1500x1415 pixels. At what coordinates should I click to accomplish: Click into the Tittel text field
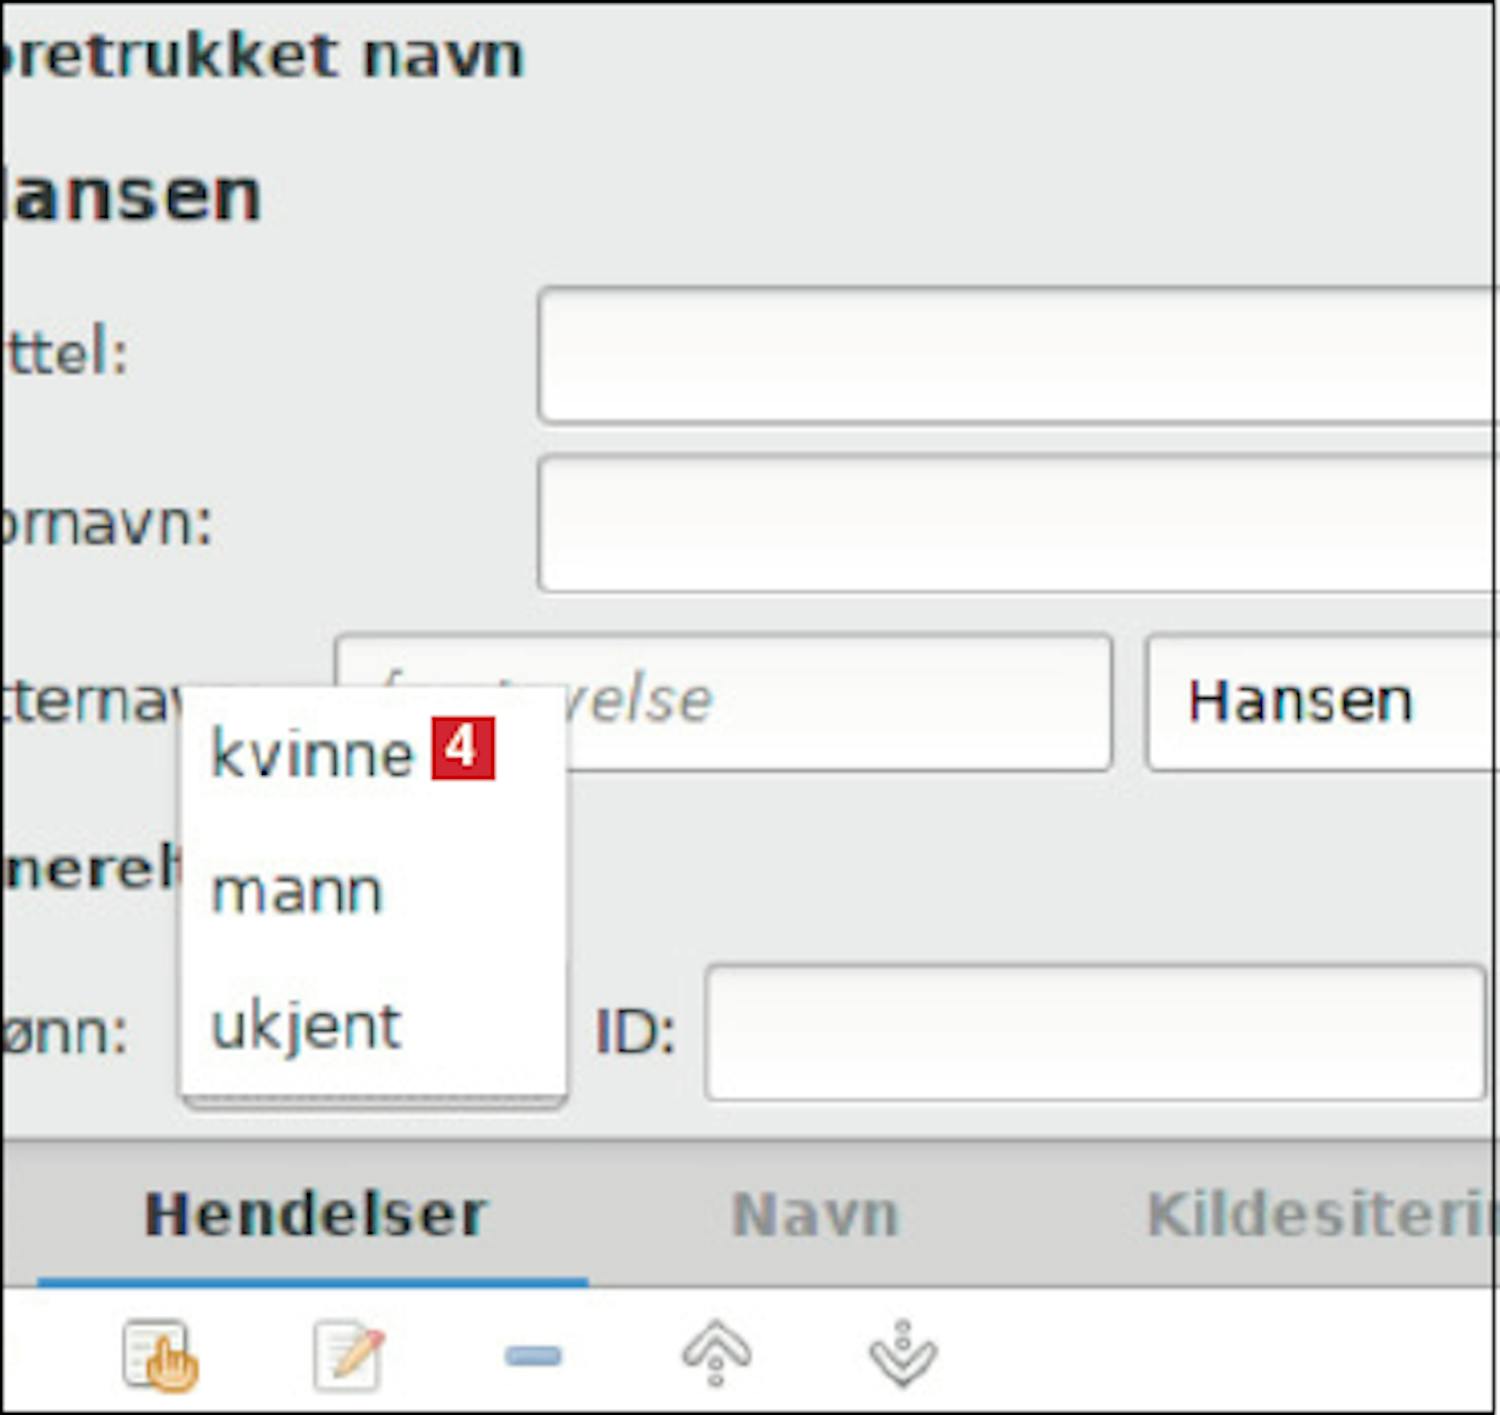point(1015,355)
